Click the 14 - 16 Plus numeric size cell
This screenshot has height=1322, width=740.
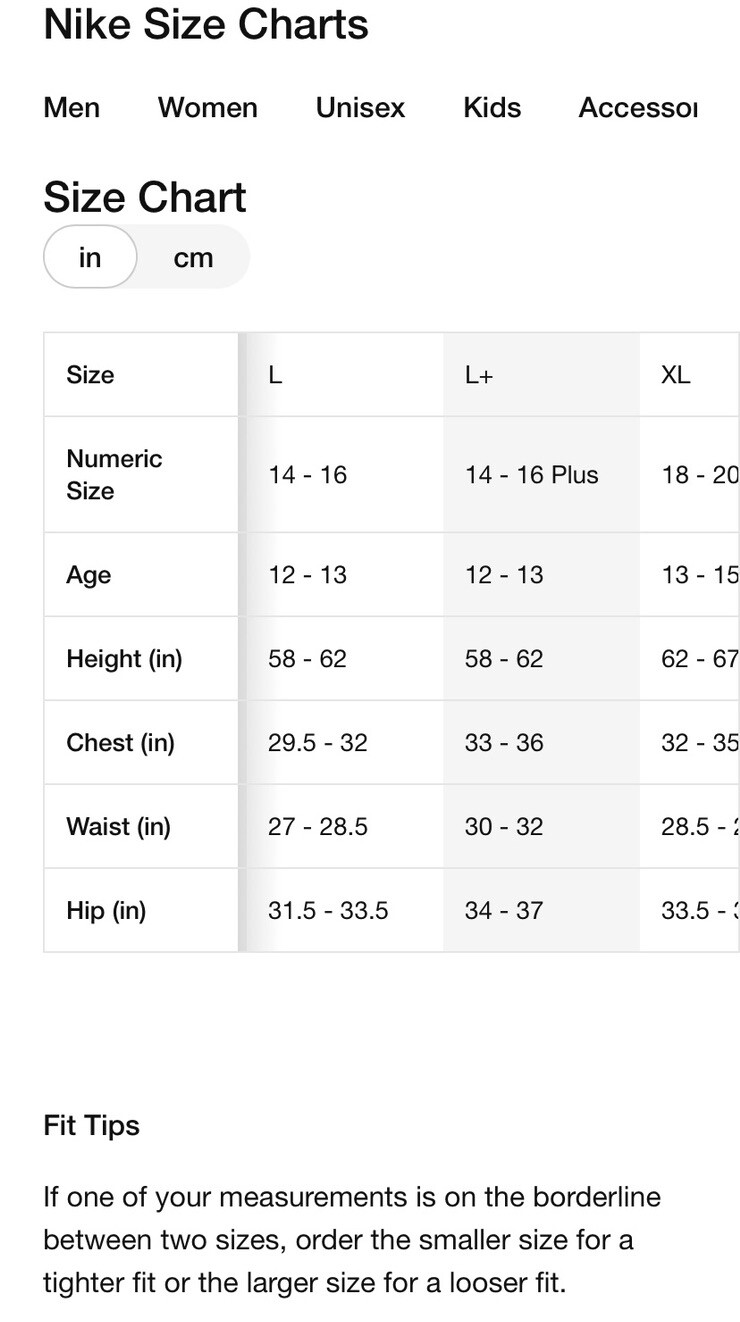point(531,474)
